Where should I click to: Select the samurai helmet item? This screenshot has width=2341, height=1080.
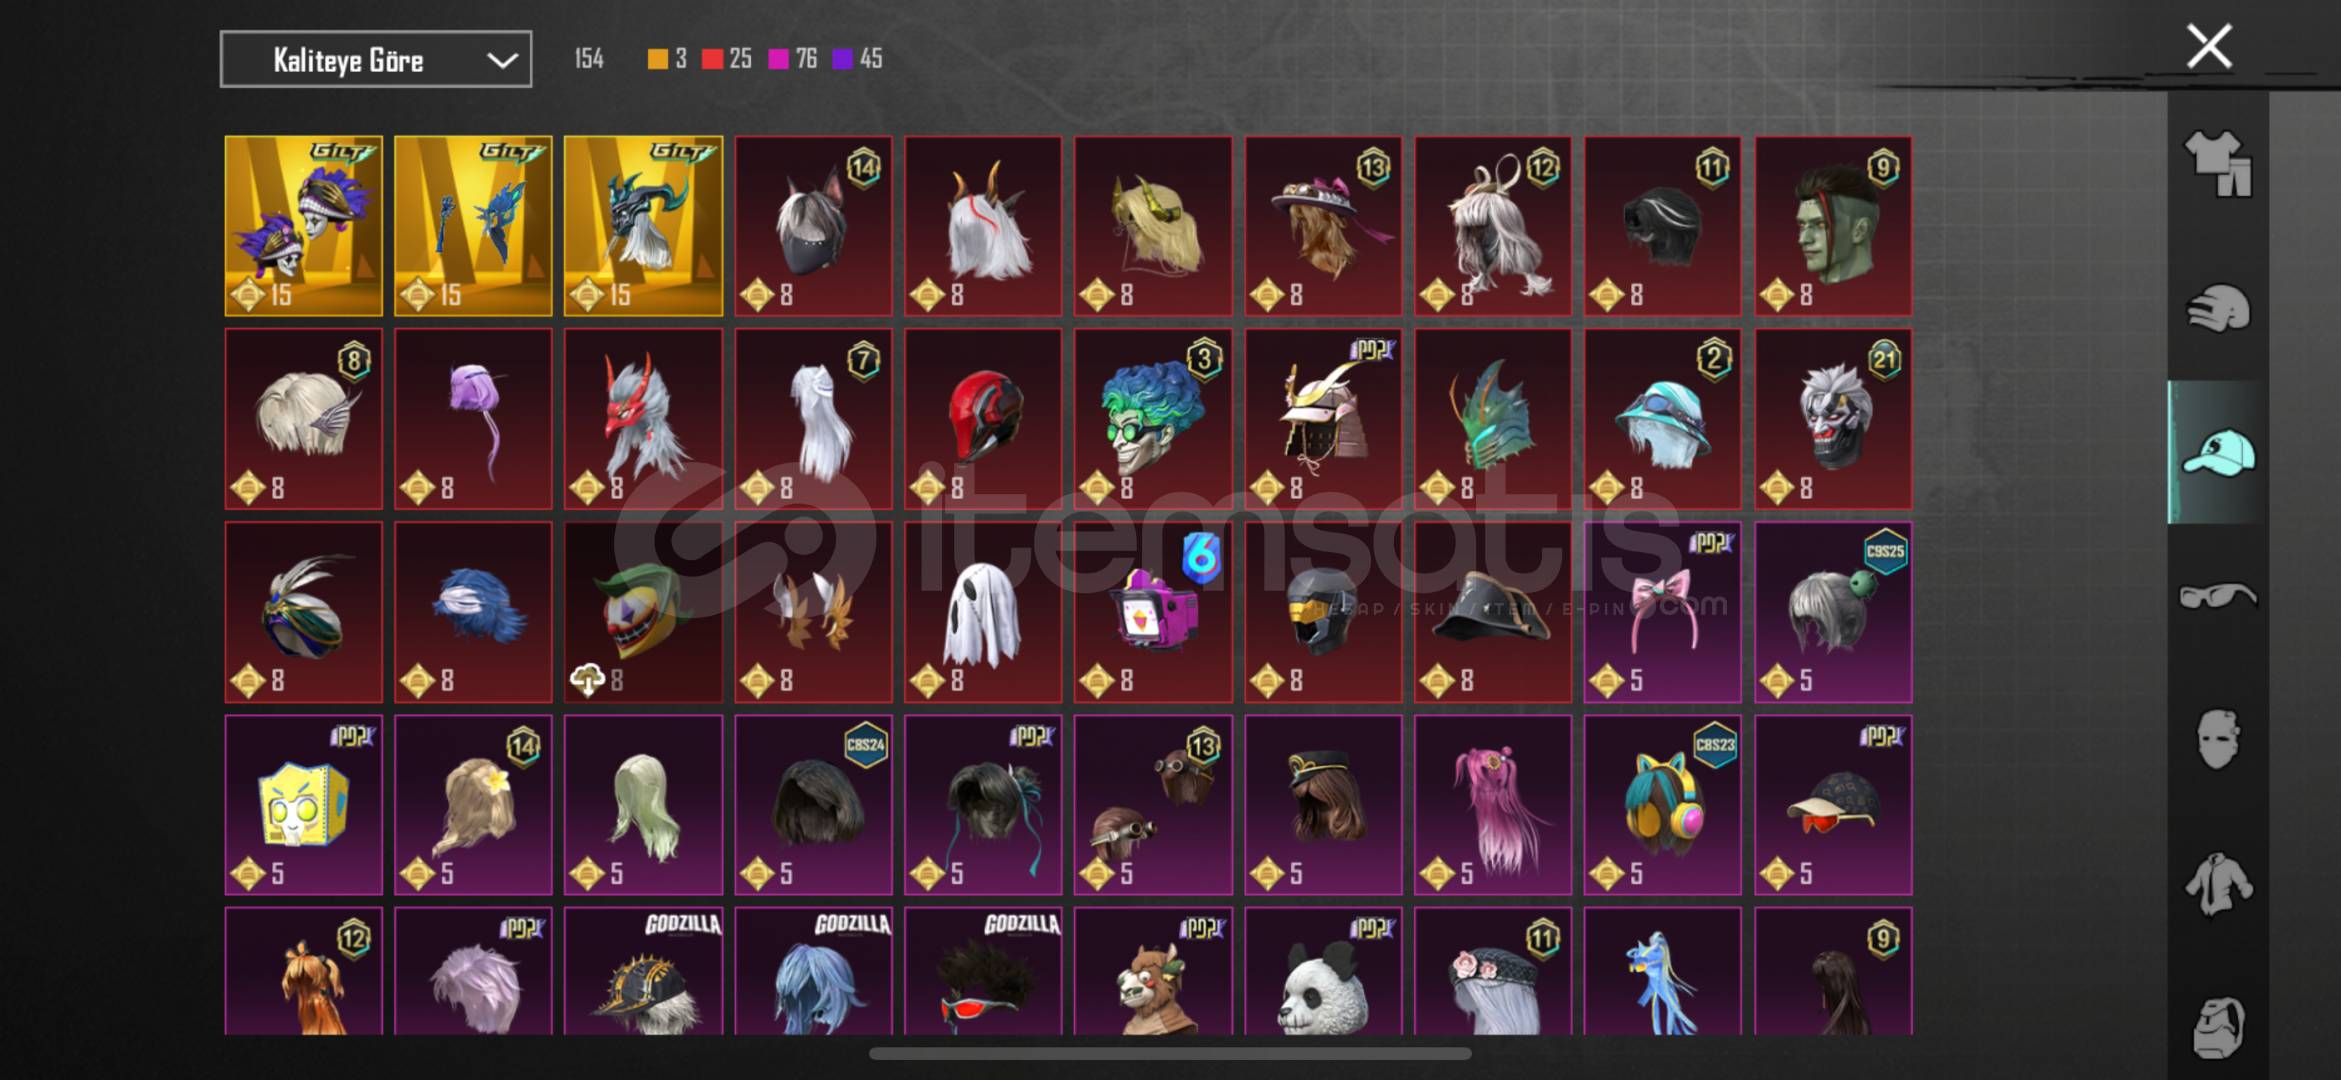click(1323, 419)
